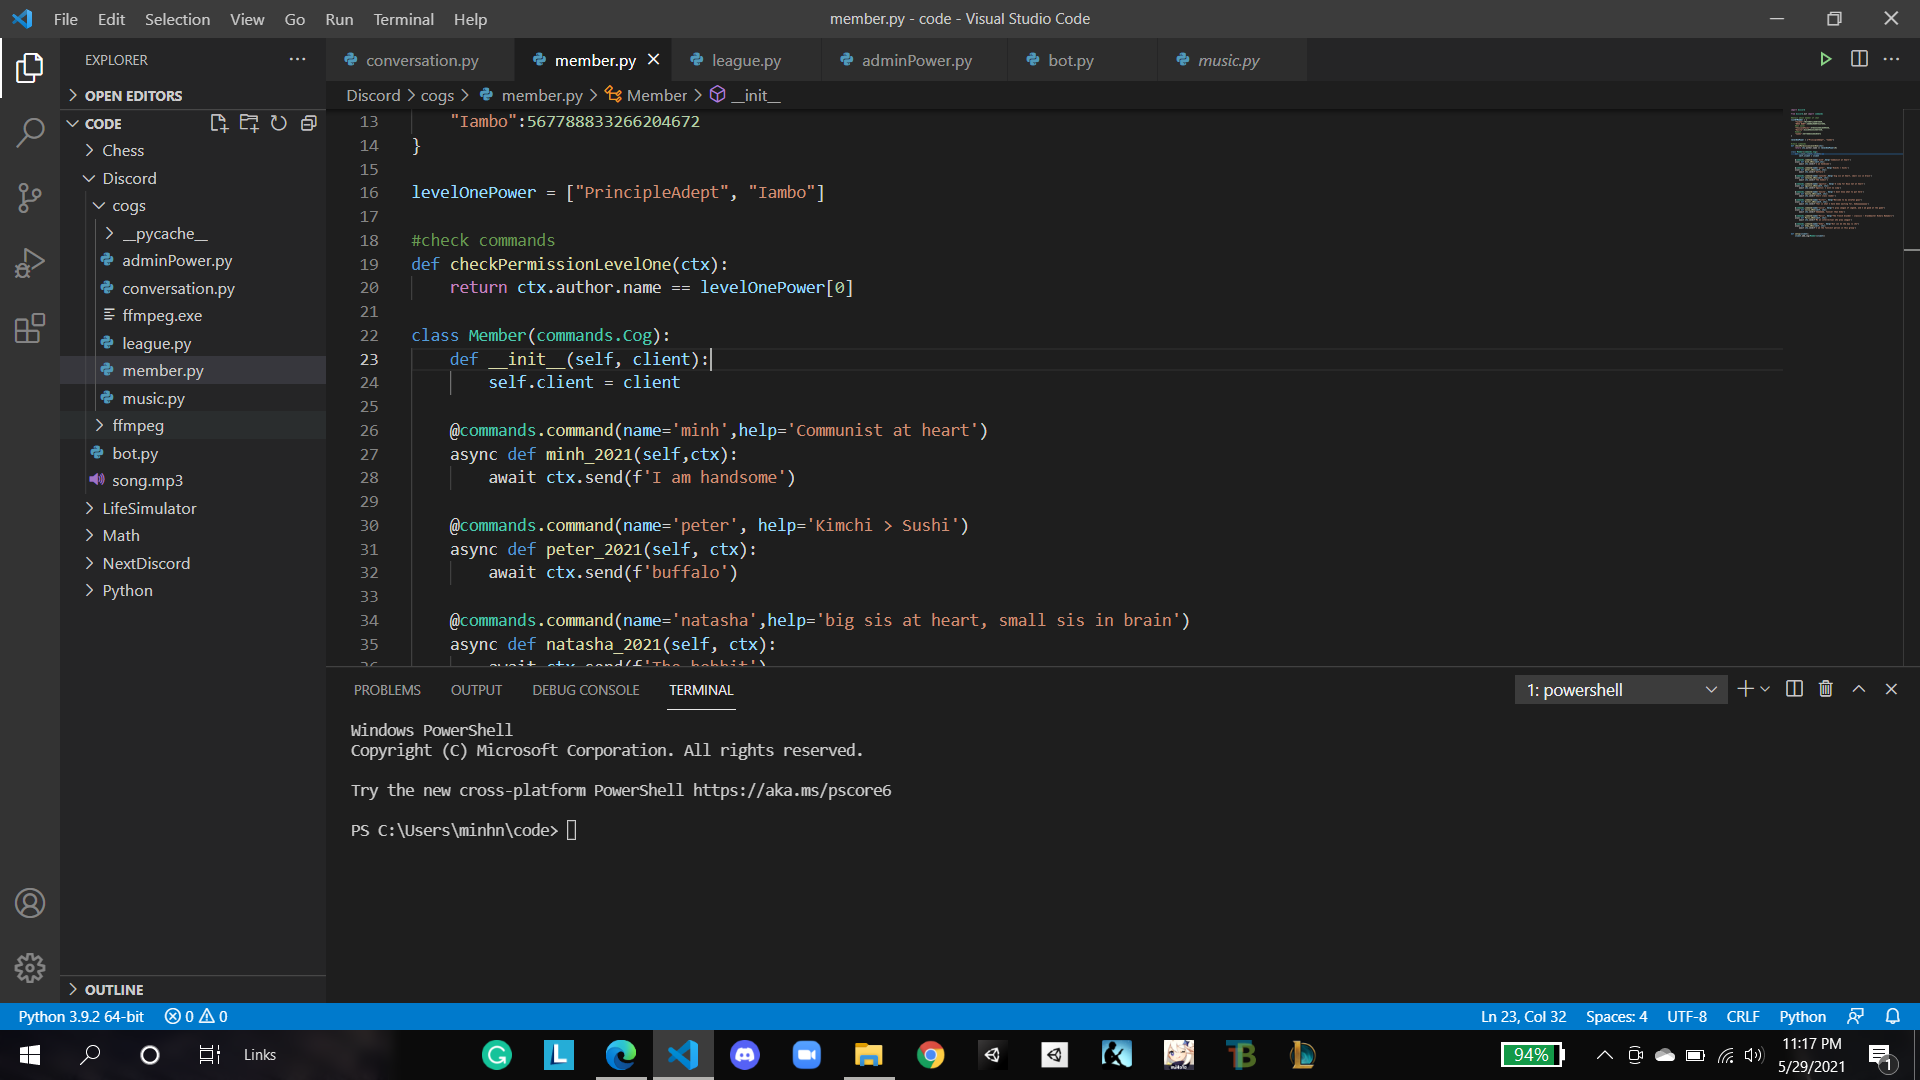1920x1080 pixels.
Task: Switch to the league.py tab
Action: tap(746, 61)
